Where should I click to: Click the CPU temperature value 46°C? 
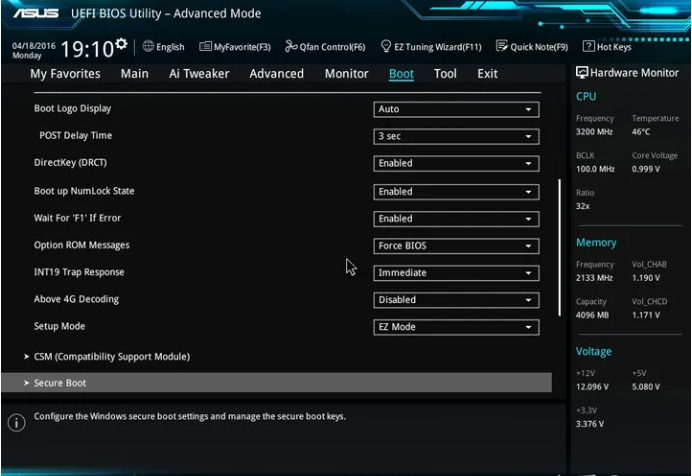click(x=640, y=132)
